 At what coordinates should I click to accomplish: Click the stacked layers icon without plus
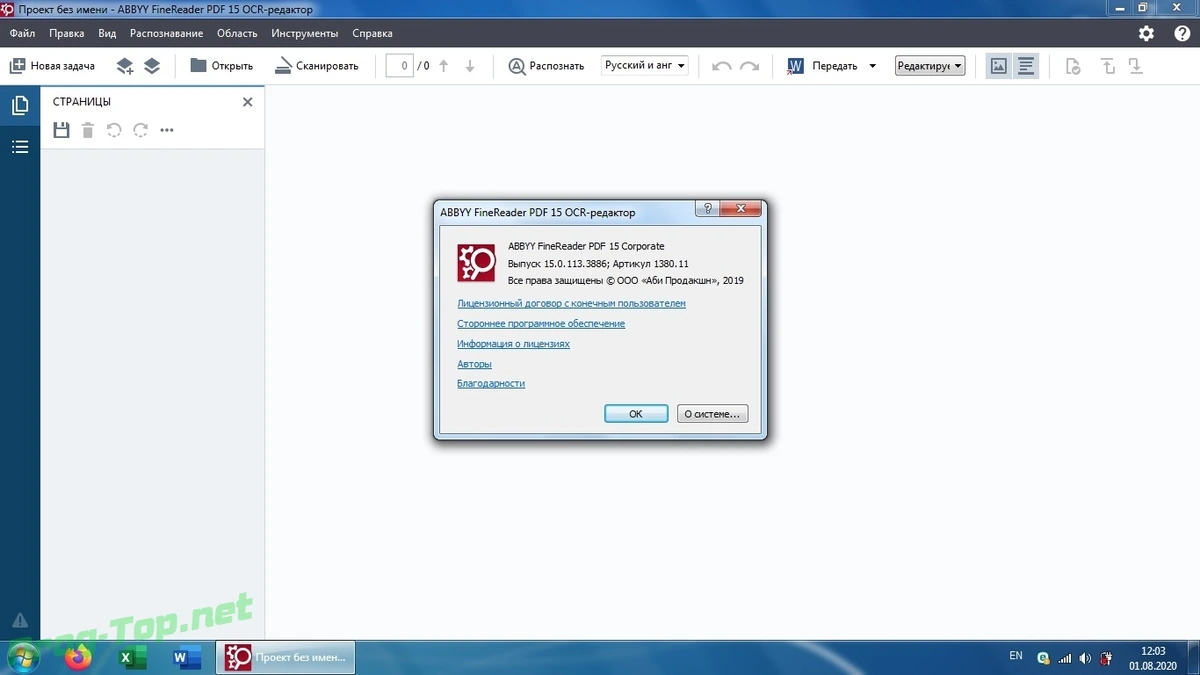152,66
